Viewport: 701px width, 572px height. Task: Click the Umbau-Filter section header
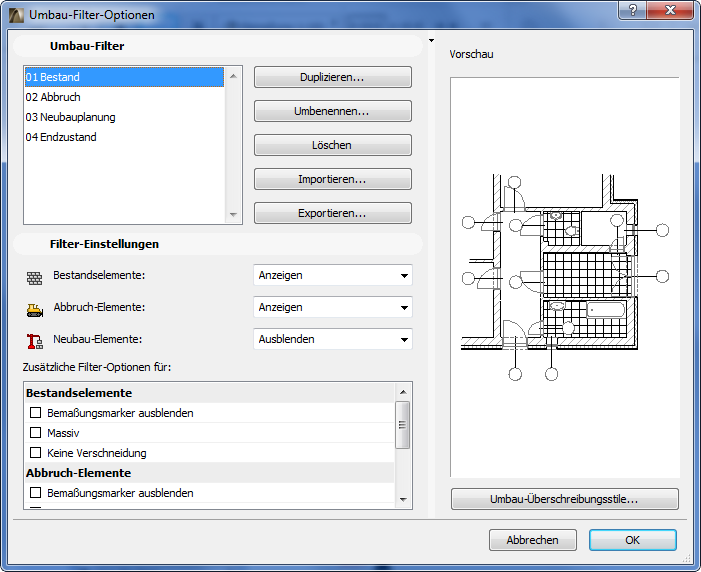coord(218,46)
